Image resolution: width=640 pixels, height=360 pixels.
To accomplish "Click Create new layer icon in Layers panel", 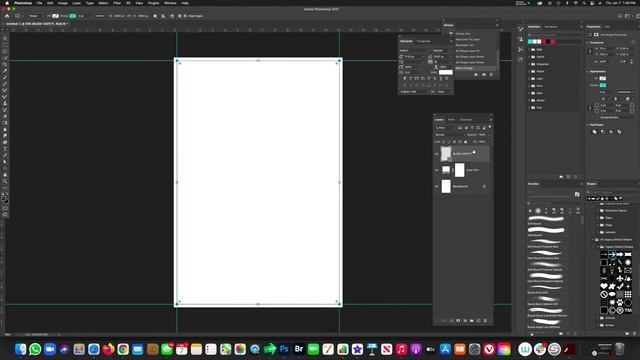I will (x=478, y=321).
